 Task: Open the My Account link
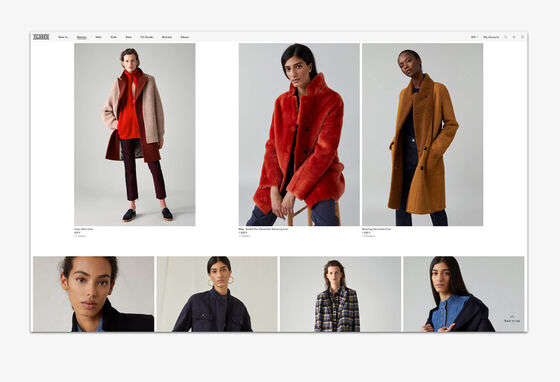tap(491, 37)
